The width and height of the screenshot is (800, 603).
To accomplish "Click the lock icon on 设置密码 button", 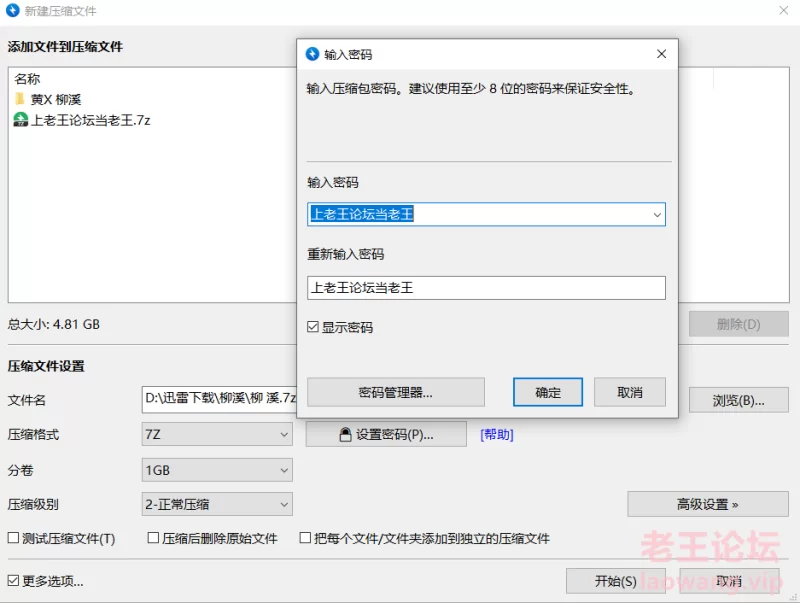I will (x=345, y=434).
